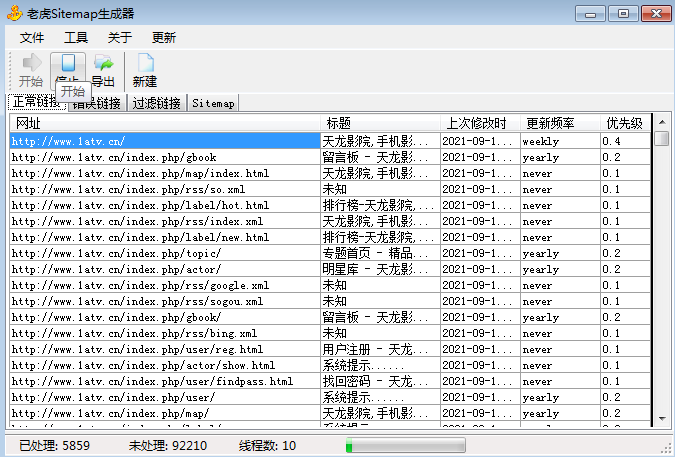Click the green progress bar in status bar

pyautogui.click(x=405, y=446)
